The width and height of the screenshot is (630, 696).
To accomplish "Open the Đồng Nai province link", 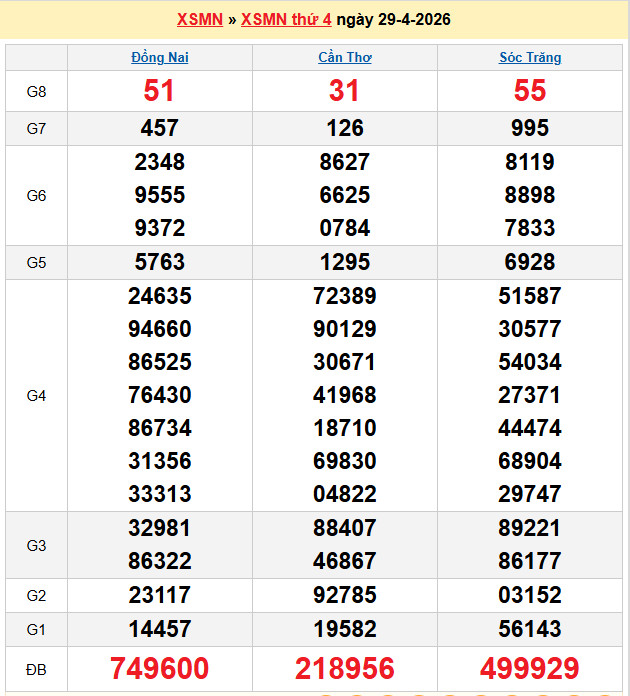I will coord(160,58).
